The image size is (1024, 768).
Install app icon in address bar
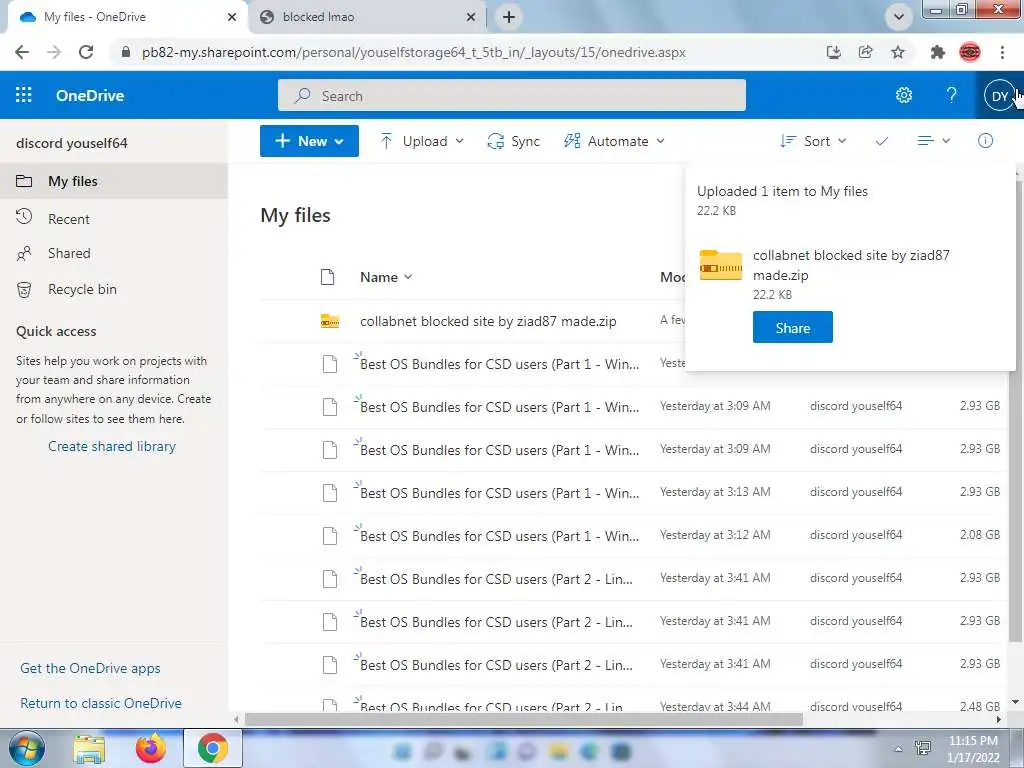point(833,52)
